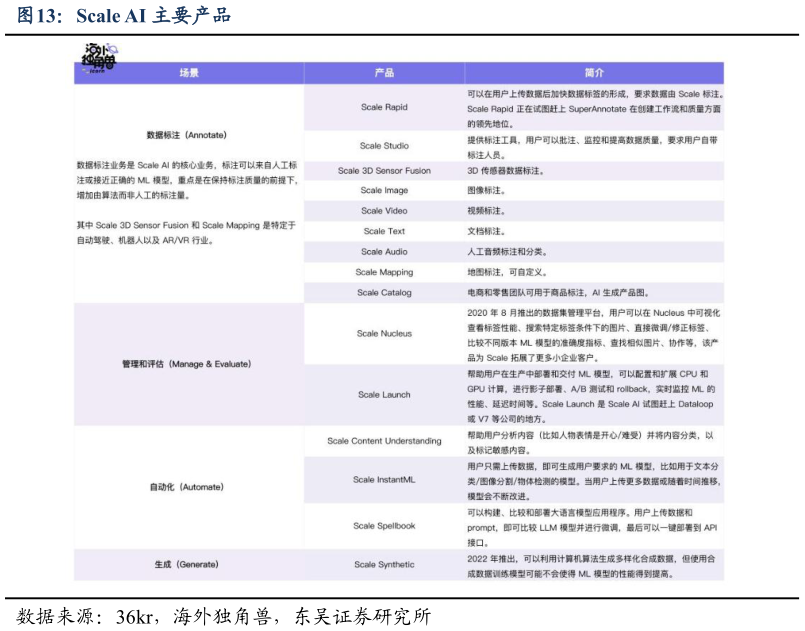
Task: Click the watermark logo above the table
Action: (99, 58)
